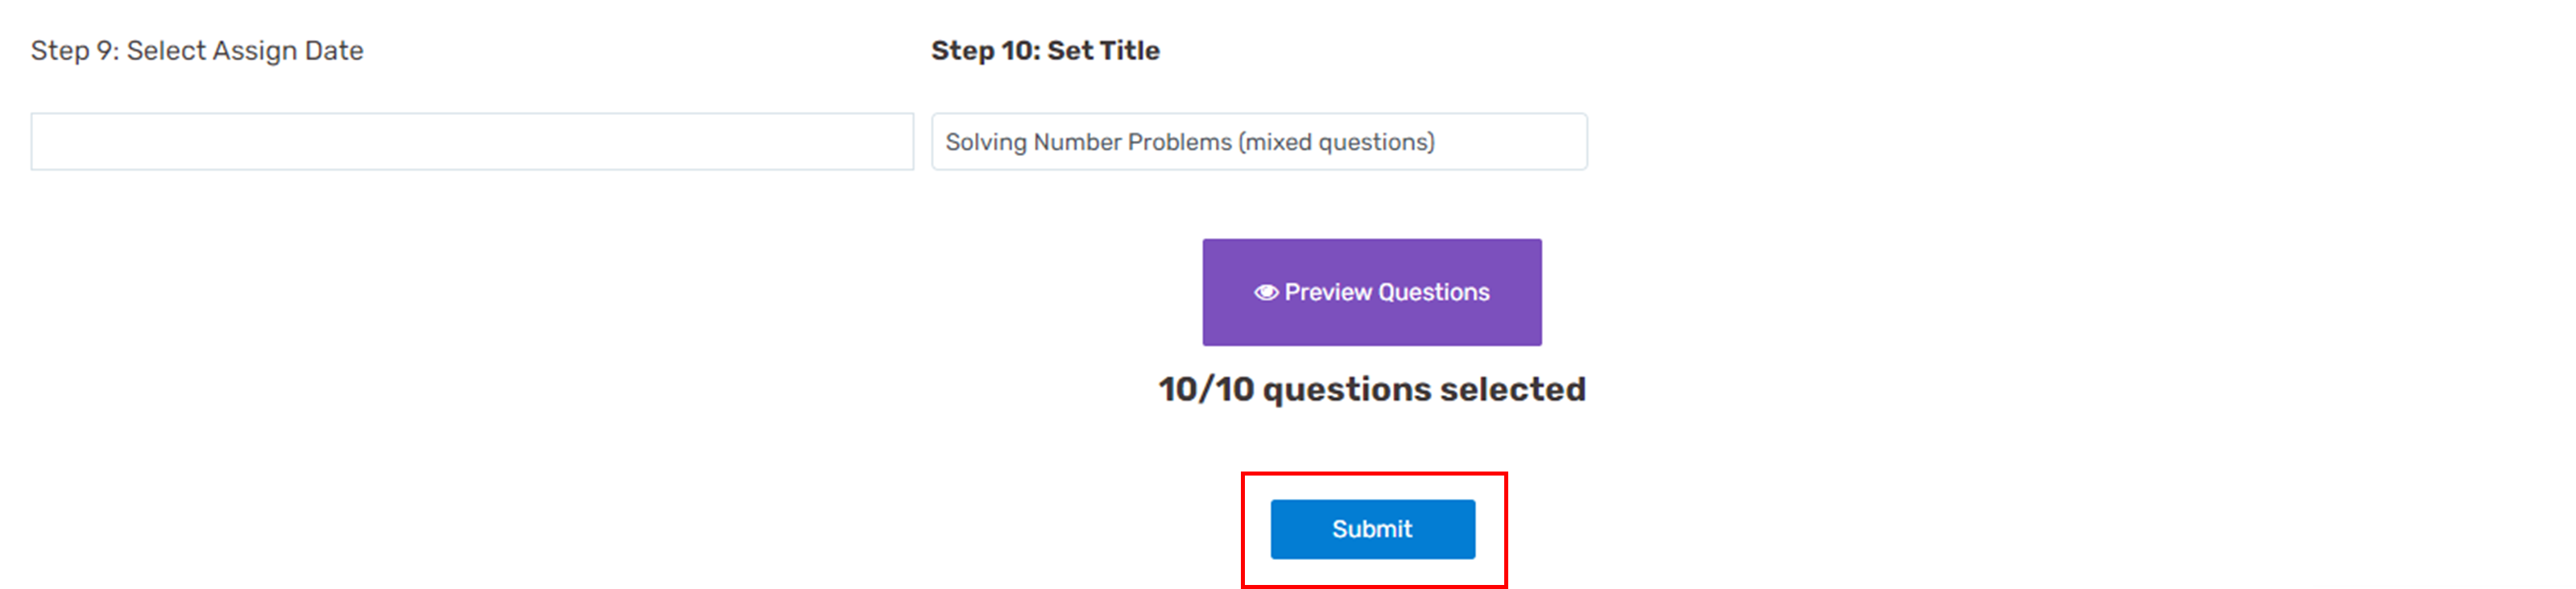This screenshot has height=589, width=2576.
Task: Click the Submit label text
Action: tap(1372, 529)
